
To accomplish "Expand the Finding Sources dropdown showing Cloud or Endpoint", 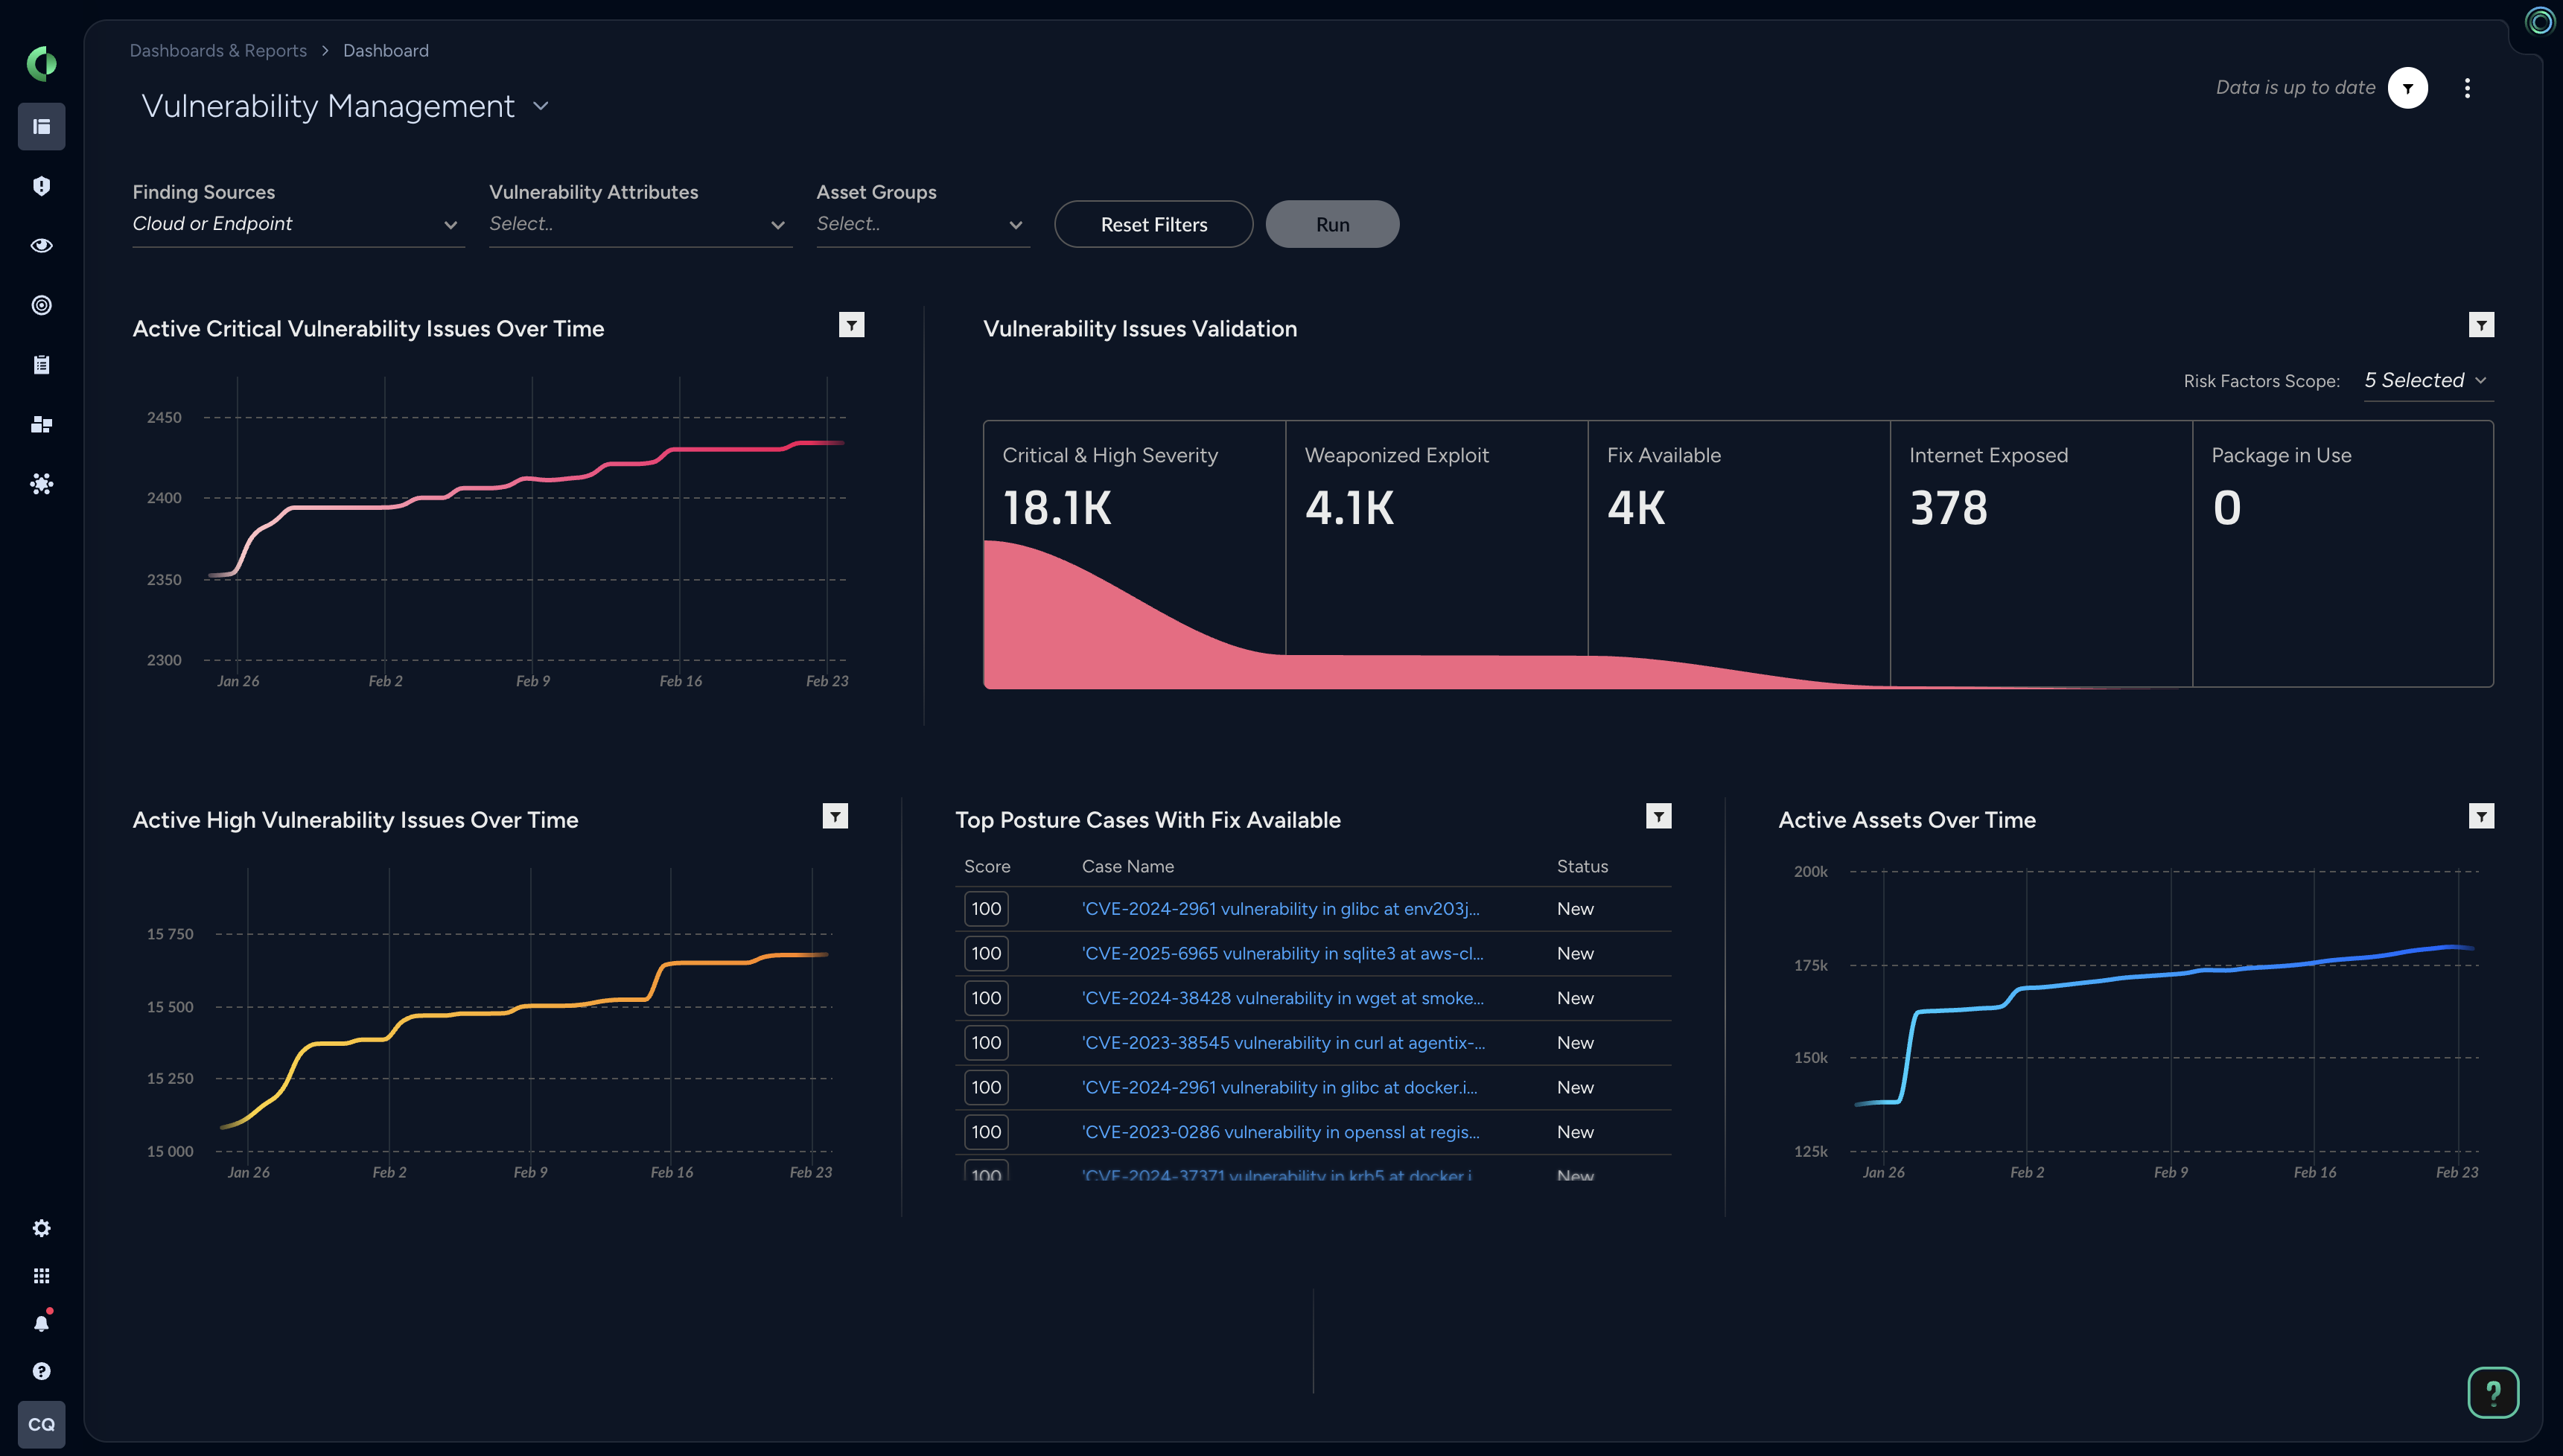I will 297,224.
